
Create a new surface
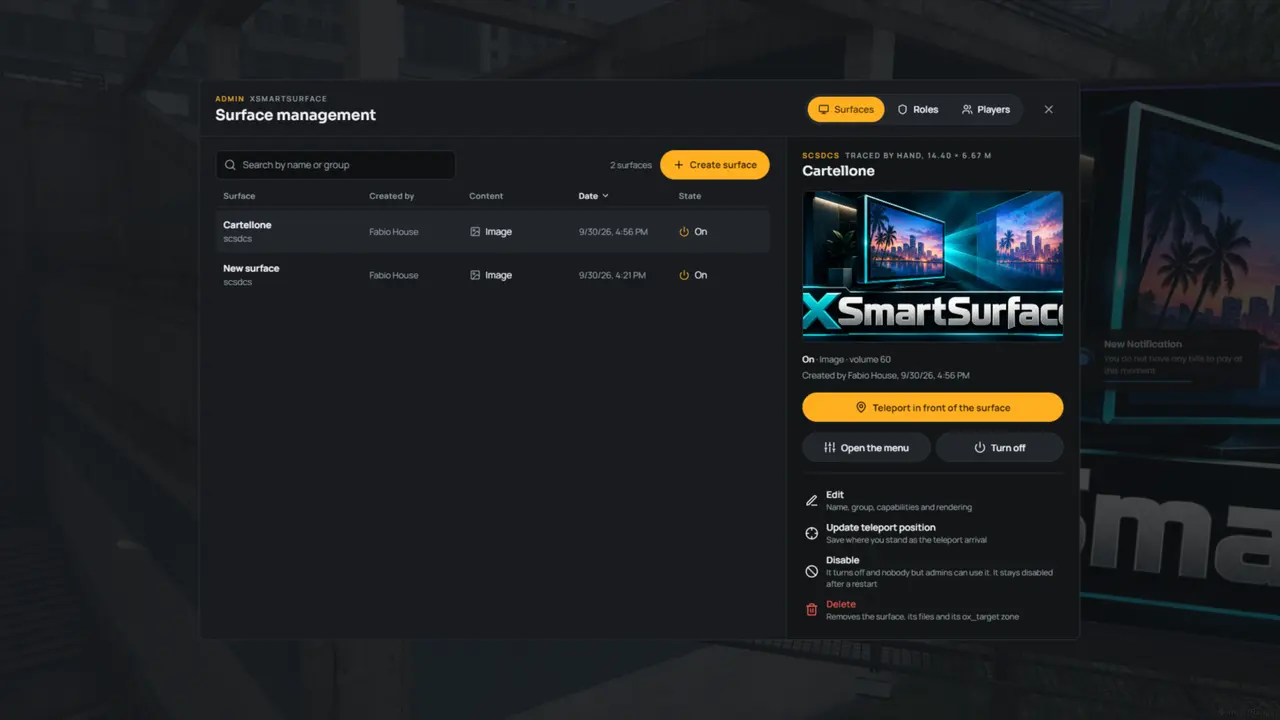[x=715, y=165]
